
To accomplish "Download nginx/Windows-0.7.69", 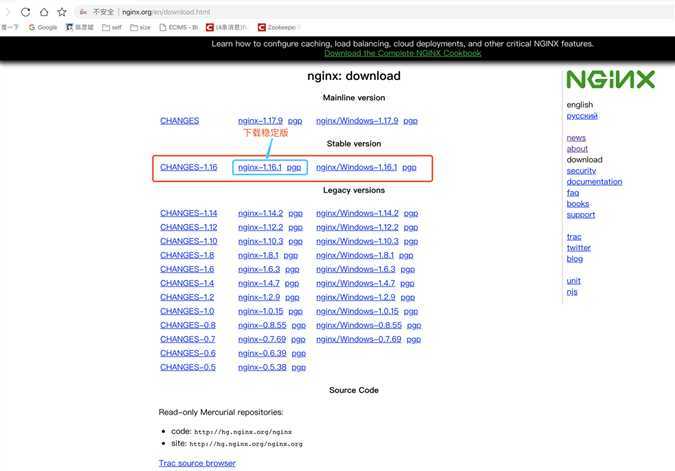I will pos(359,339).
